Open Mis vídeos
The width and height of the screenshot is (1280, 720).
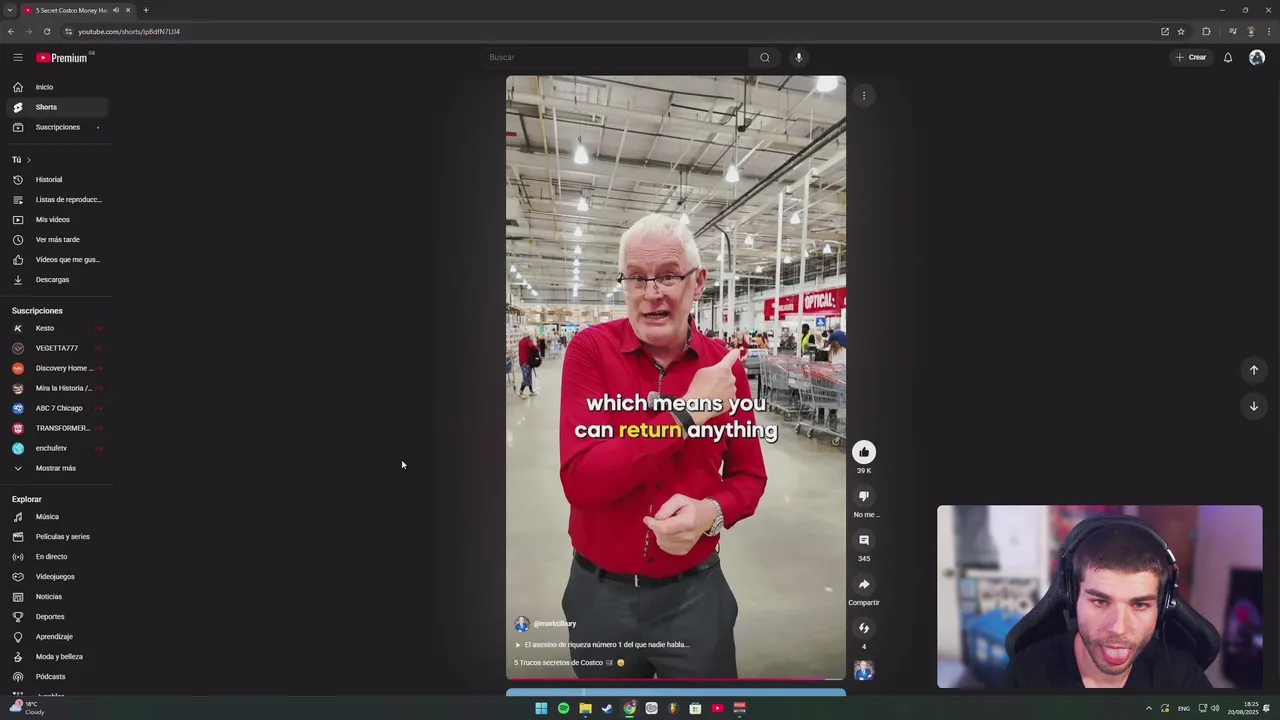(56, 220)
